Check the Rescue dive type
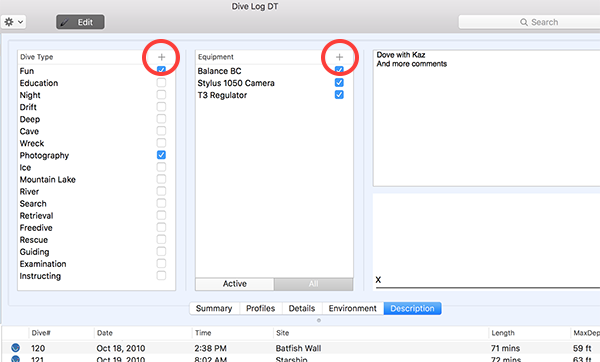Image resolution: width=600 pixels, height=362 pixels. point(161,239)
